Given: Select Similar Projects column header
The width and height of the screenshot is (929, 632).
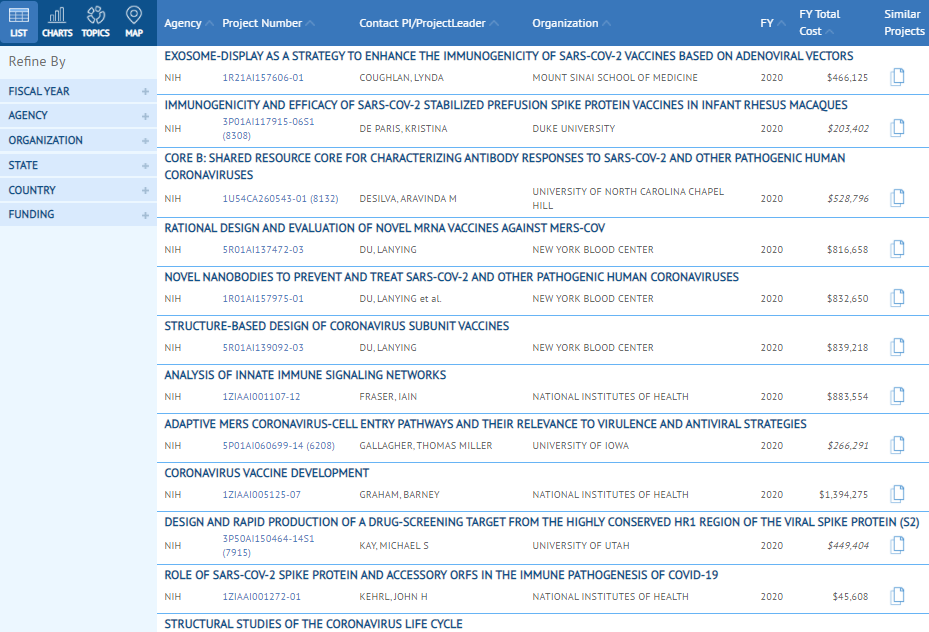Looking at the screenshot, I should [x=904, y=23].
